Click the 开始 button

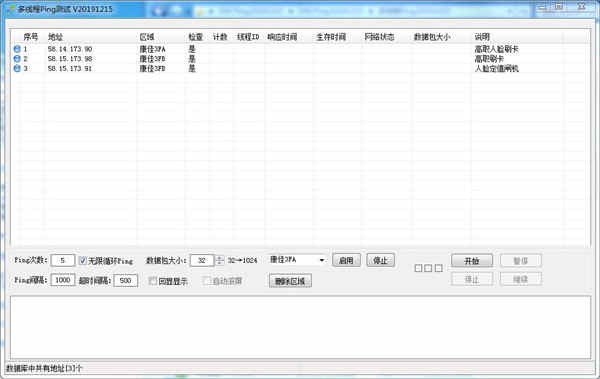pos(472,261)
